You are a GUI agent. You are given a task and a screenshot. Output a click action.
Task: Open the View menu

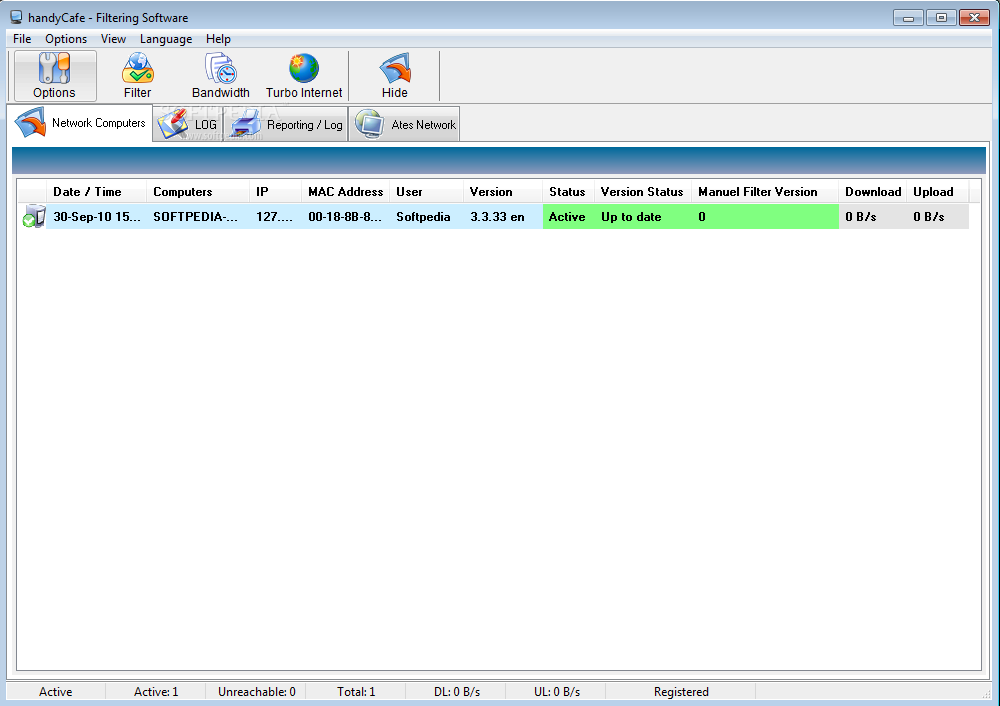point(113,39)
